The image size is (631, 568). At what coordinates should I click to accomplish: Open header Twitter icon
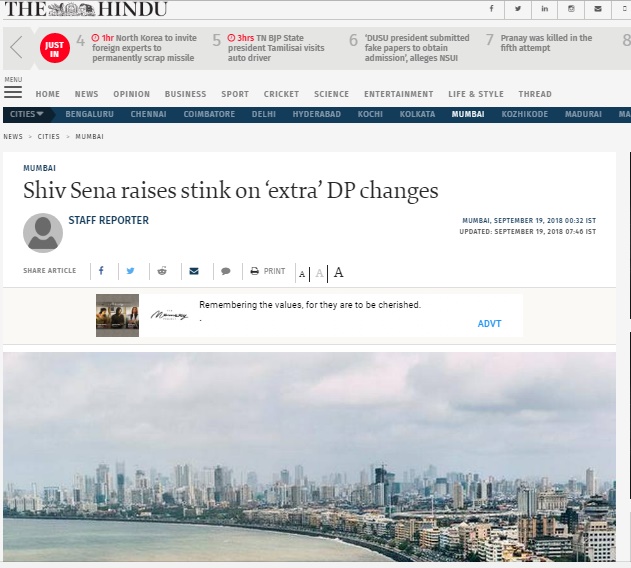[518, 8]
